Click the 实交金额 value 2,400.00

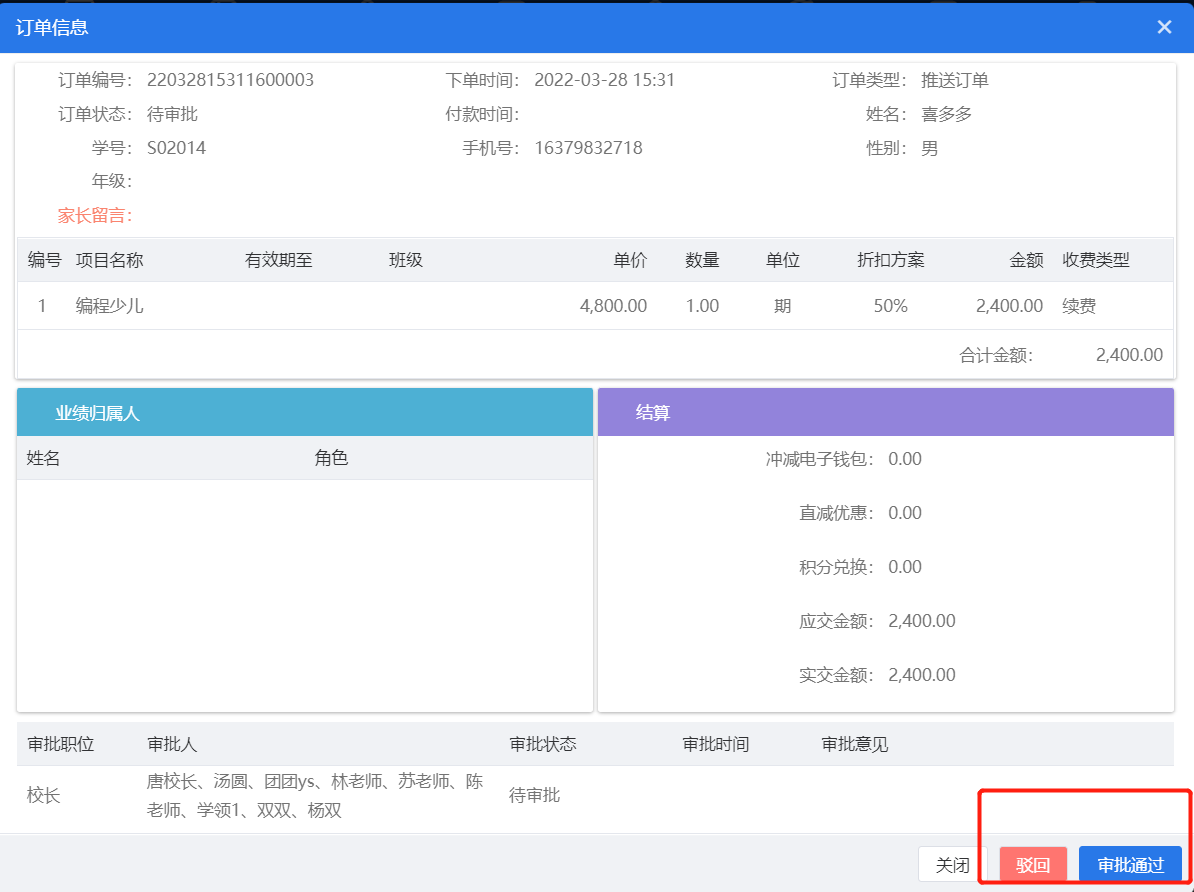click(x=921, y=675)
